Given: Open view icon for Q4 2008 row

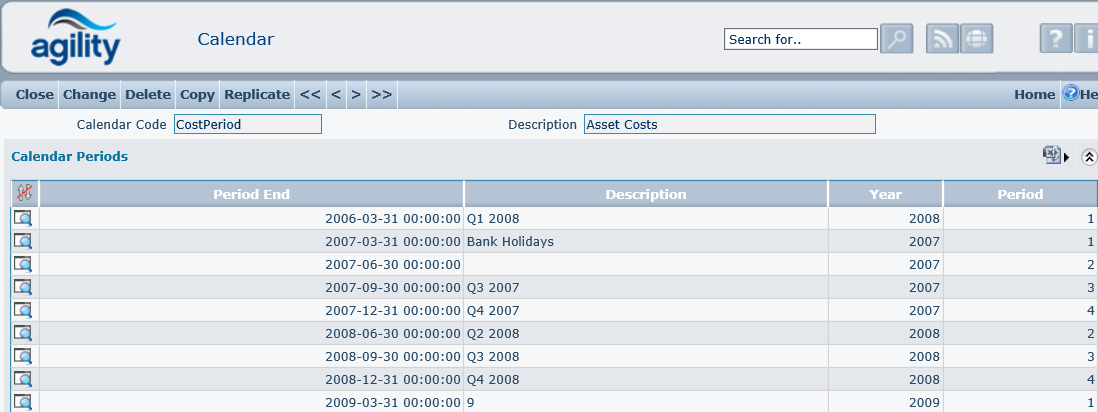Looking at the screenshot, I should (23, 379).
